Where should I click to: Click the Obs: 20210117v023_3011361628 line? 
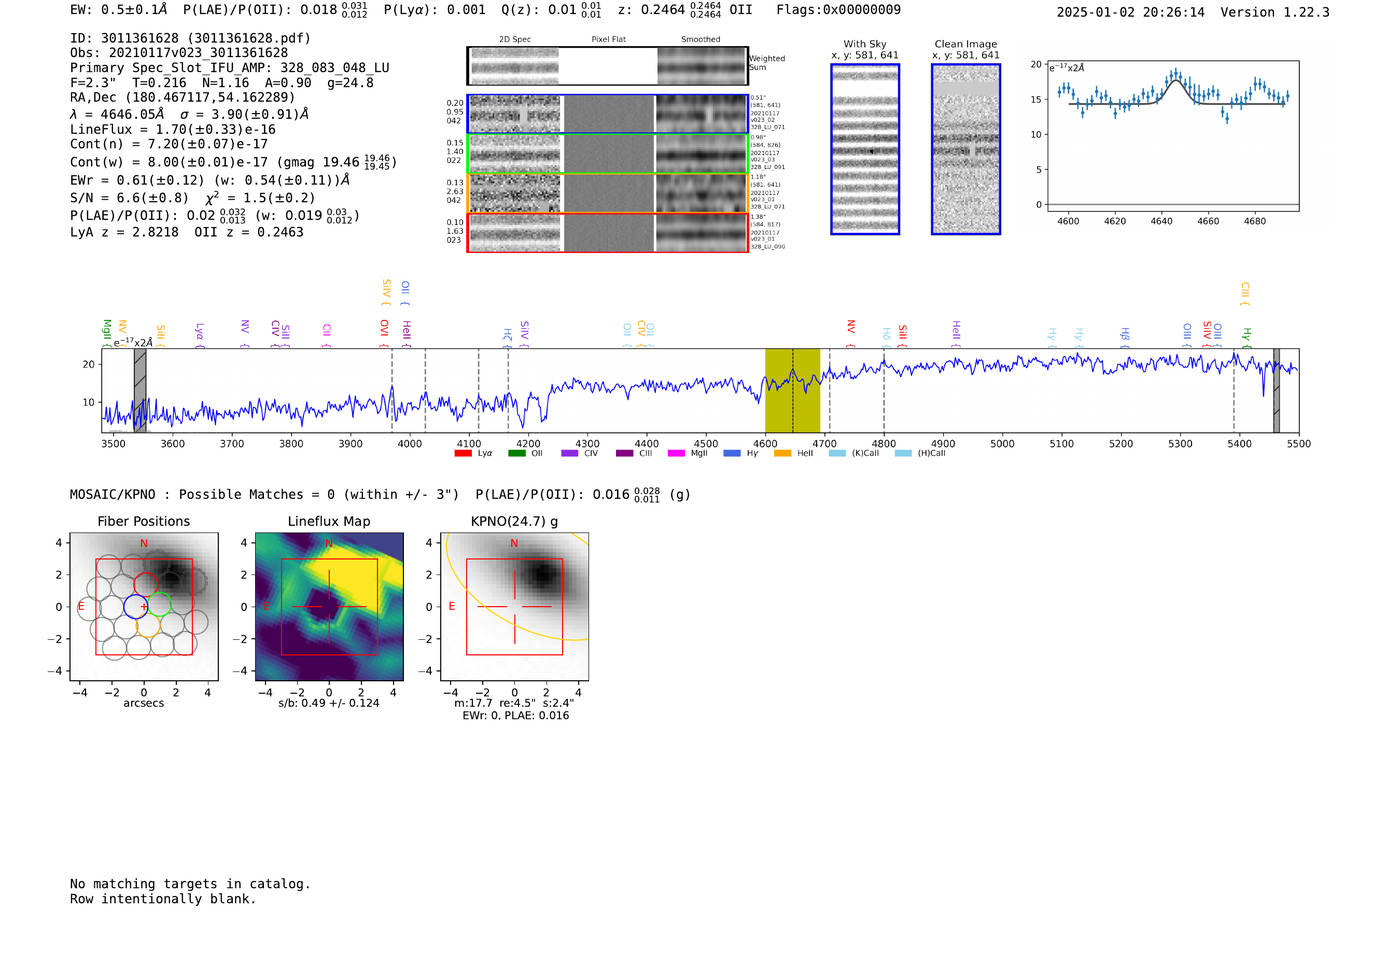point(179,53)
